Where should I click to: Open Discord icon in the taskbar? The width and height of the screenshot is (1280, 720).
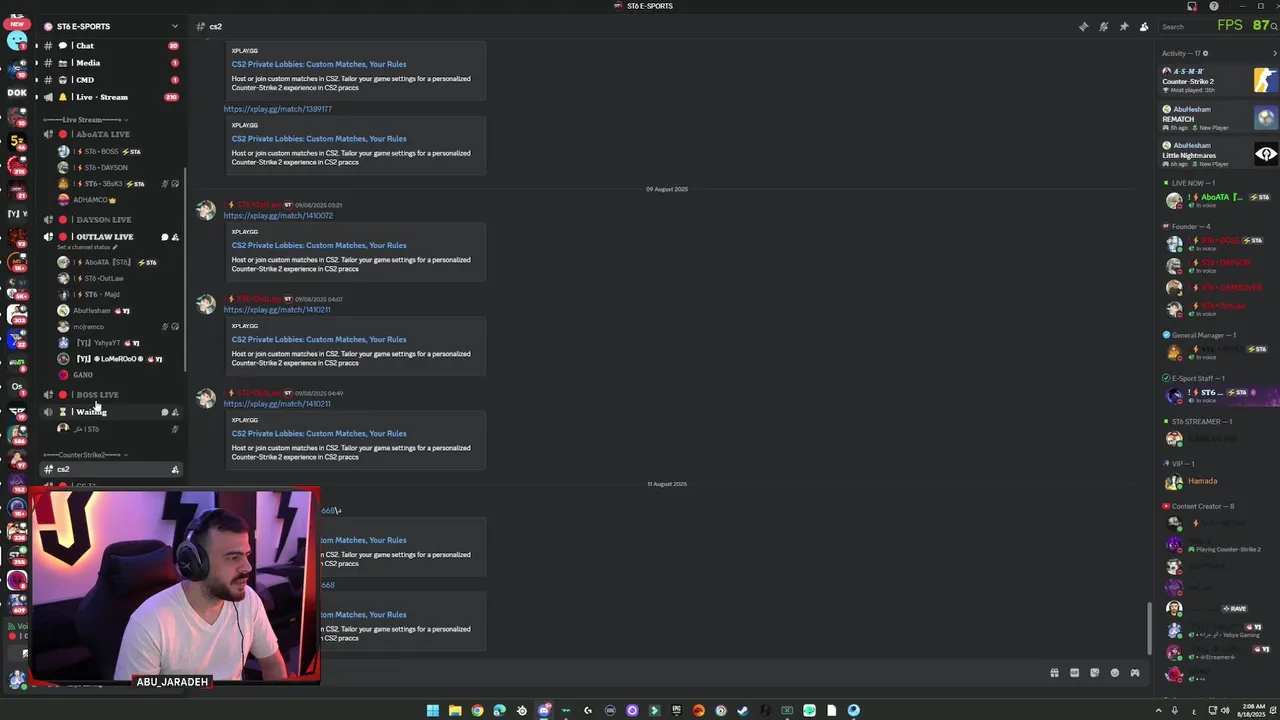click(544, 711)
